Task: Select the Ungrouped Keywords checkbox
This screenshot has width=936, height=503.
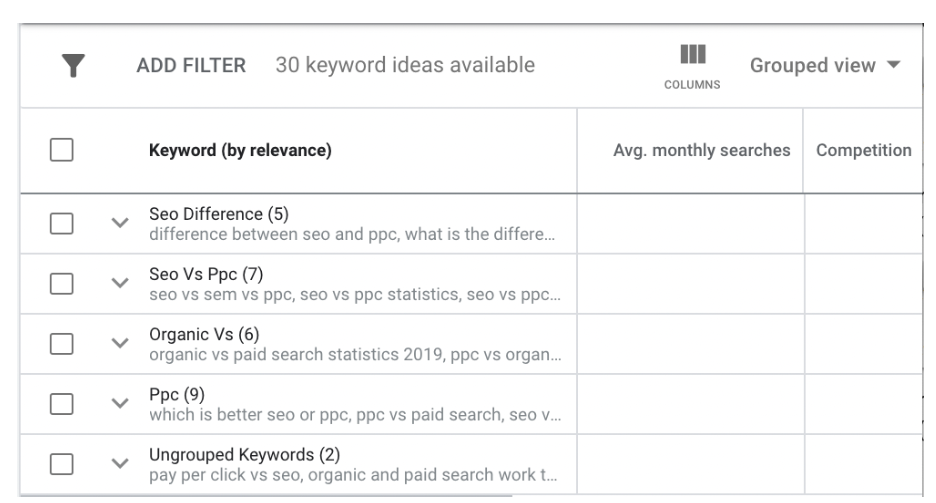Action: pyautogui.click(x=63, y=463)
